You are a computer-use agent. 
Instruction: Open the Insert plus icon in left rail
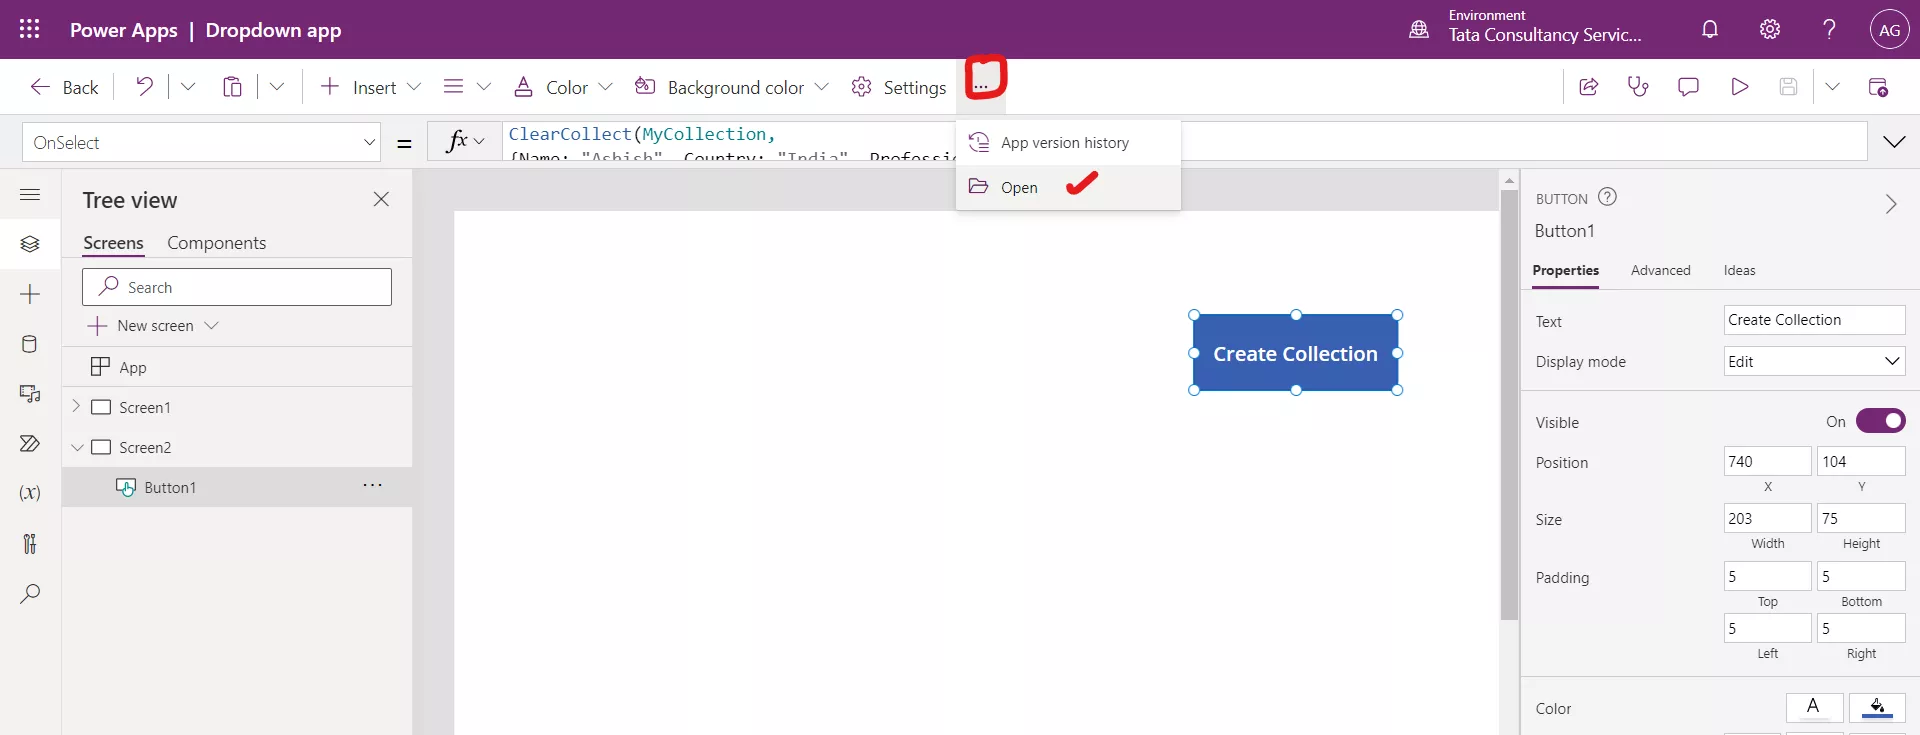(30, 294)
